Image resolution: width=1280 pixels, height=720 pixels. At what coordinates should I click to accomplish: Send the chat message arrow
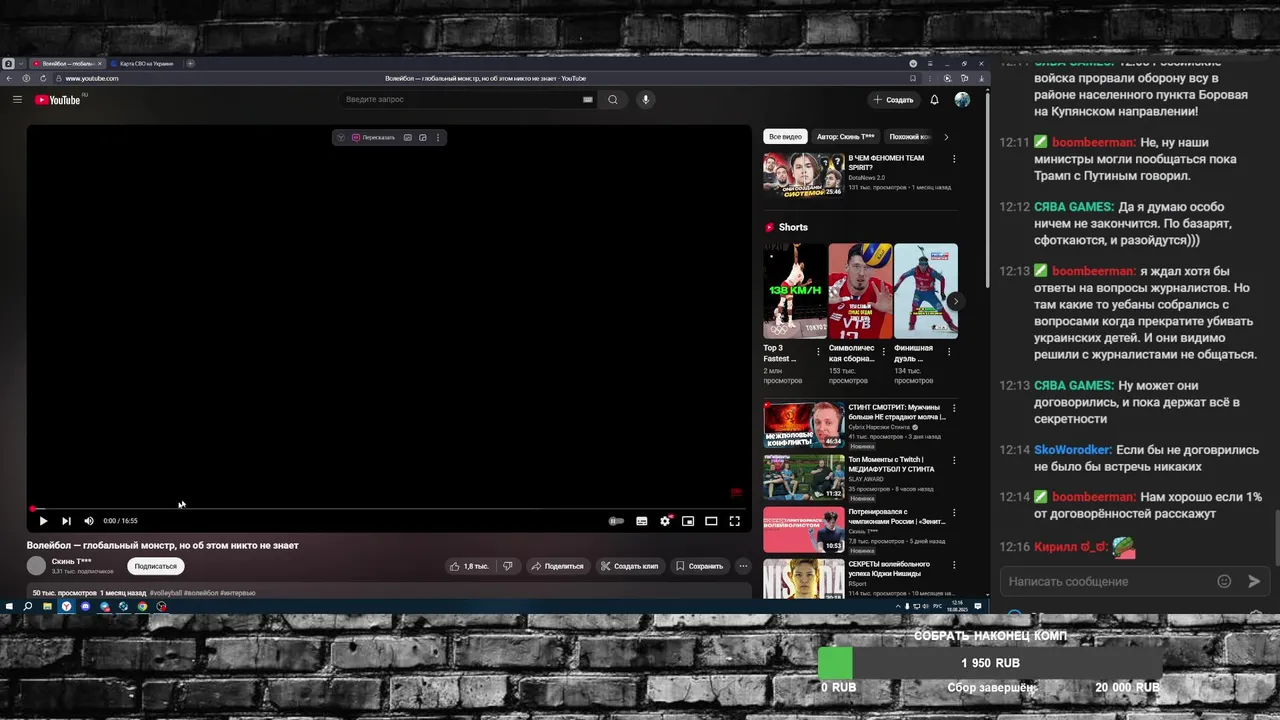[x=1254, y=581]
